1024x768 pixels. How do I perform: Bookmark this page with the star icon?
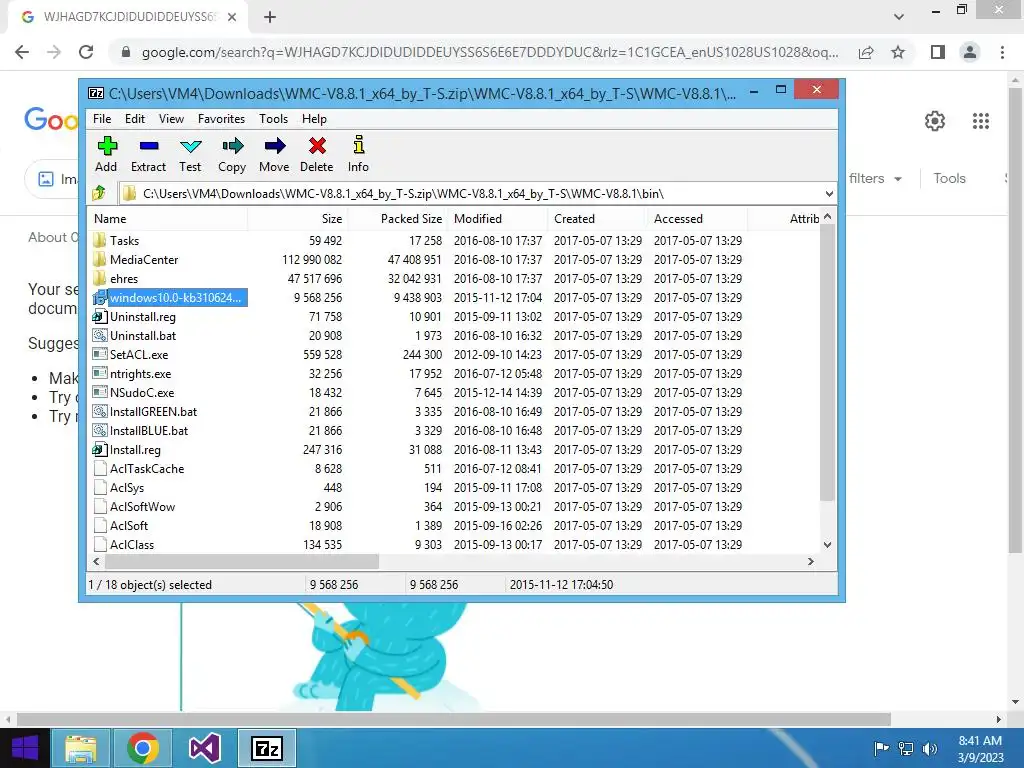coord(898,52)
